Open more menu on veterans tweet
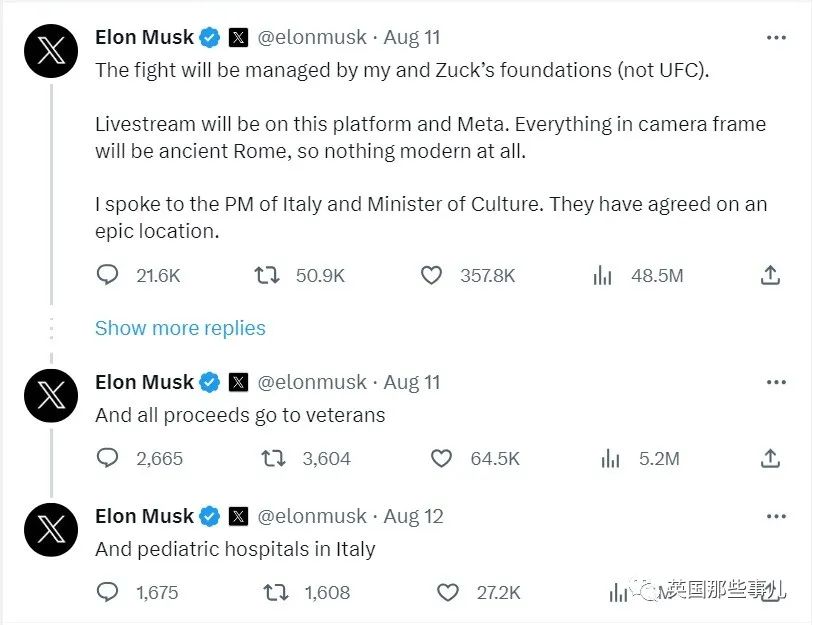Image resolution: width=813 pixels, height=625 pixels. [776, 382]
